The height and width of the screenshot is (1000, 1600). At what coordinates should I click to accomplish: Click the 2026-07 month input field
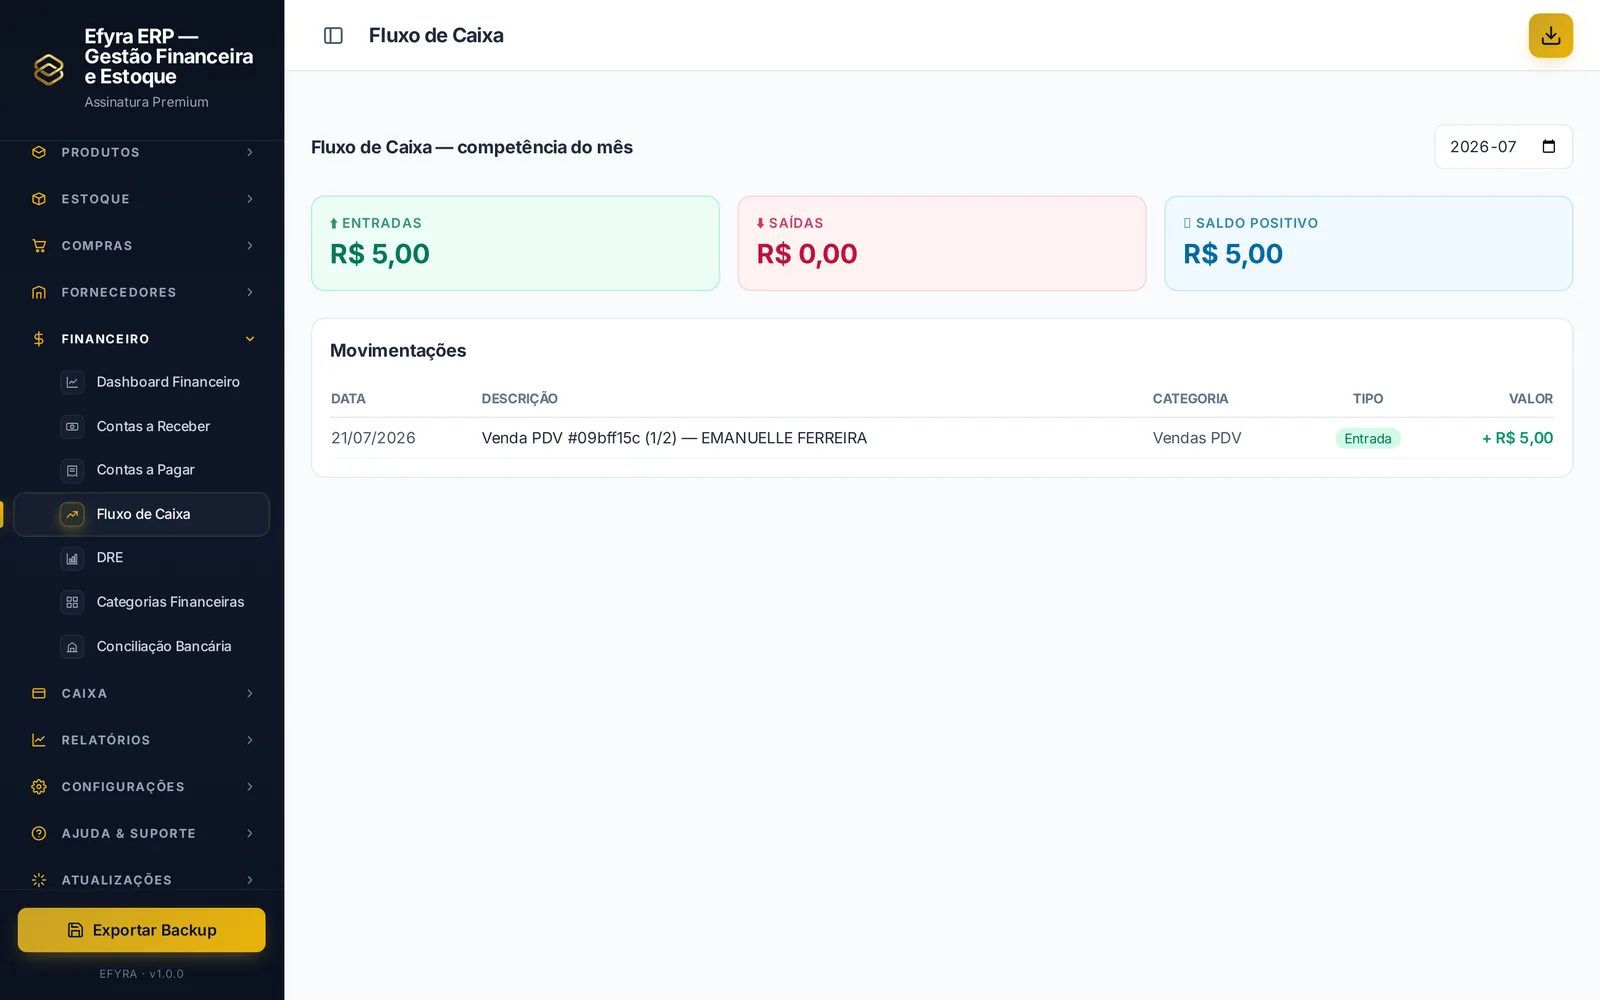coord(1503,147)
